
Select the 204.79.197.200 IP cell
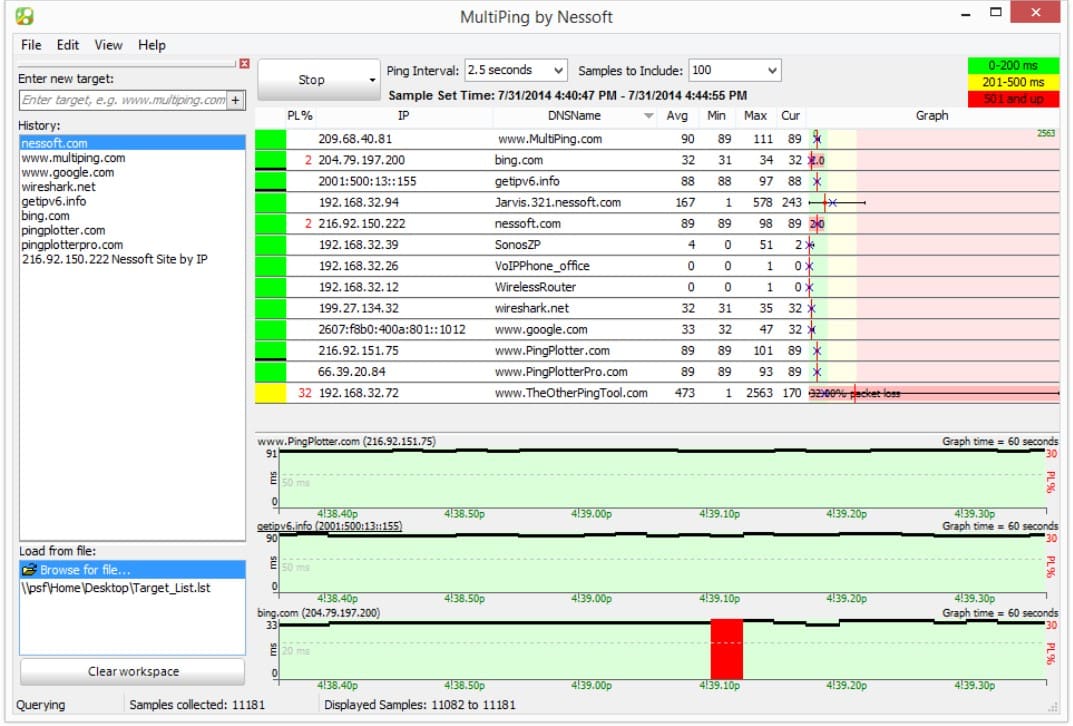point(361,160)
